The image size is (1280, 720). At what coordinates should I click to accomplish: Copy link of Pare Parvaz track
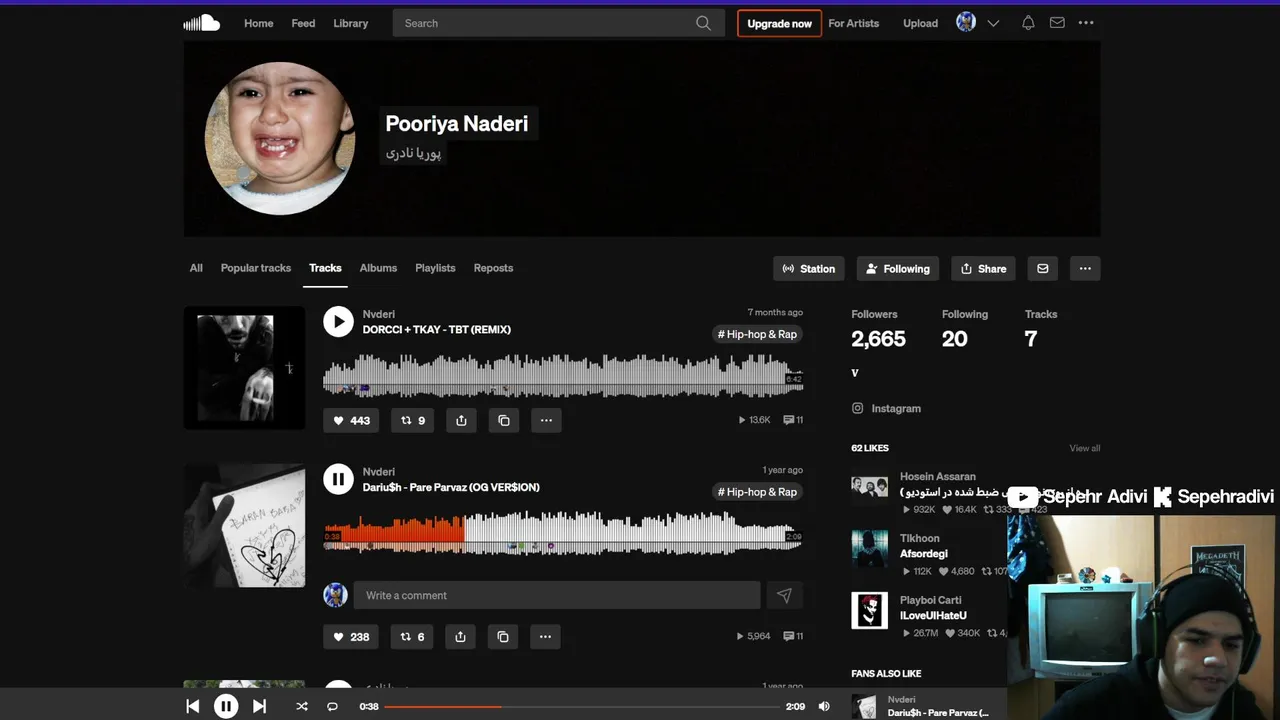[503, 636]
